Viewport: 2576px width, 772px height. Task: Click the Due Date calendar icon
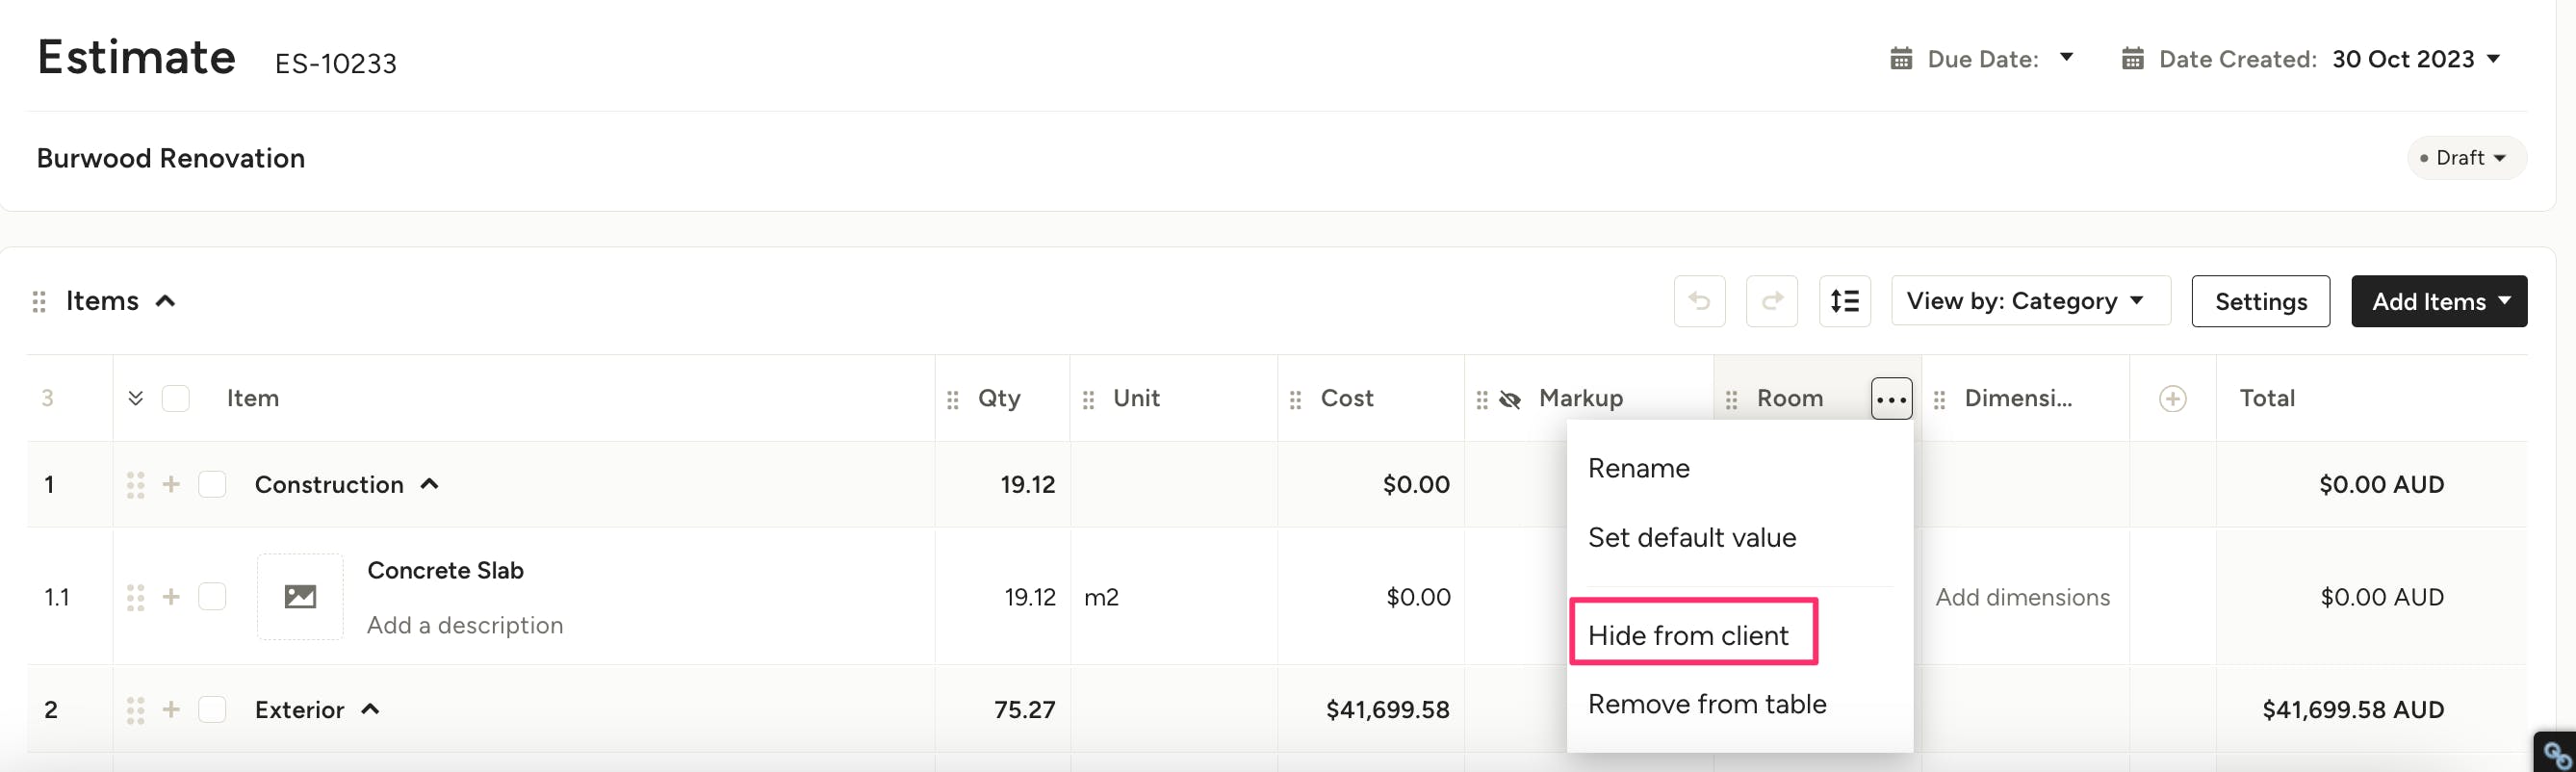(x=1900, y=59)
